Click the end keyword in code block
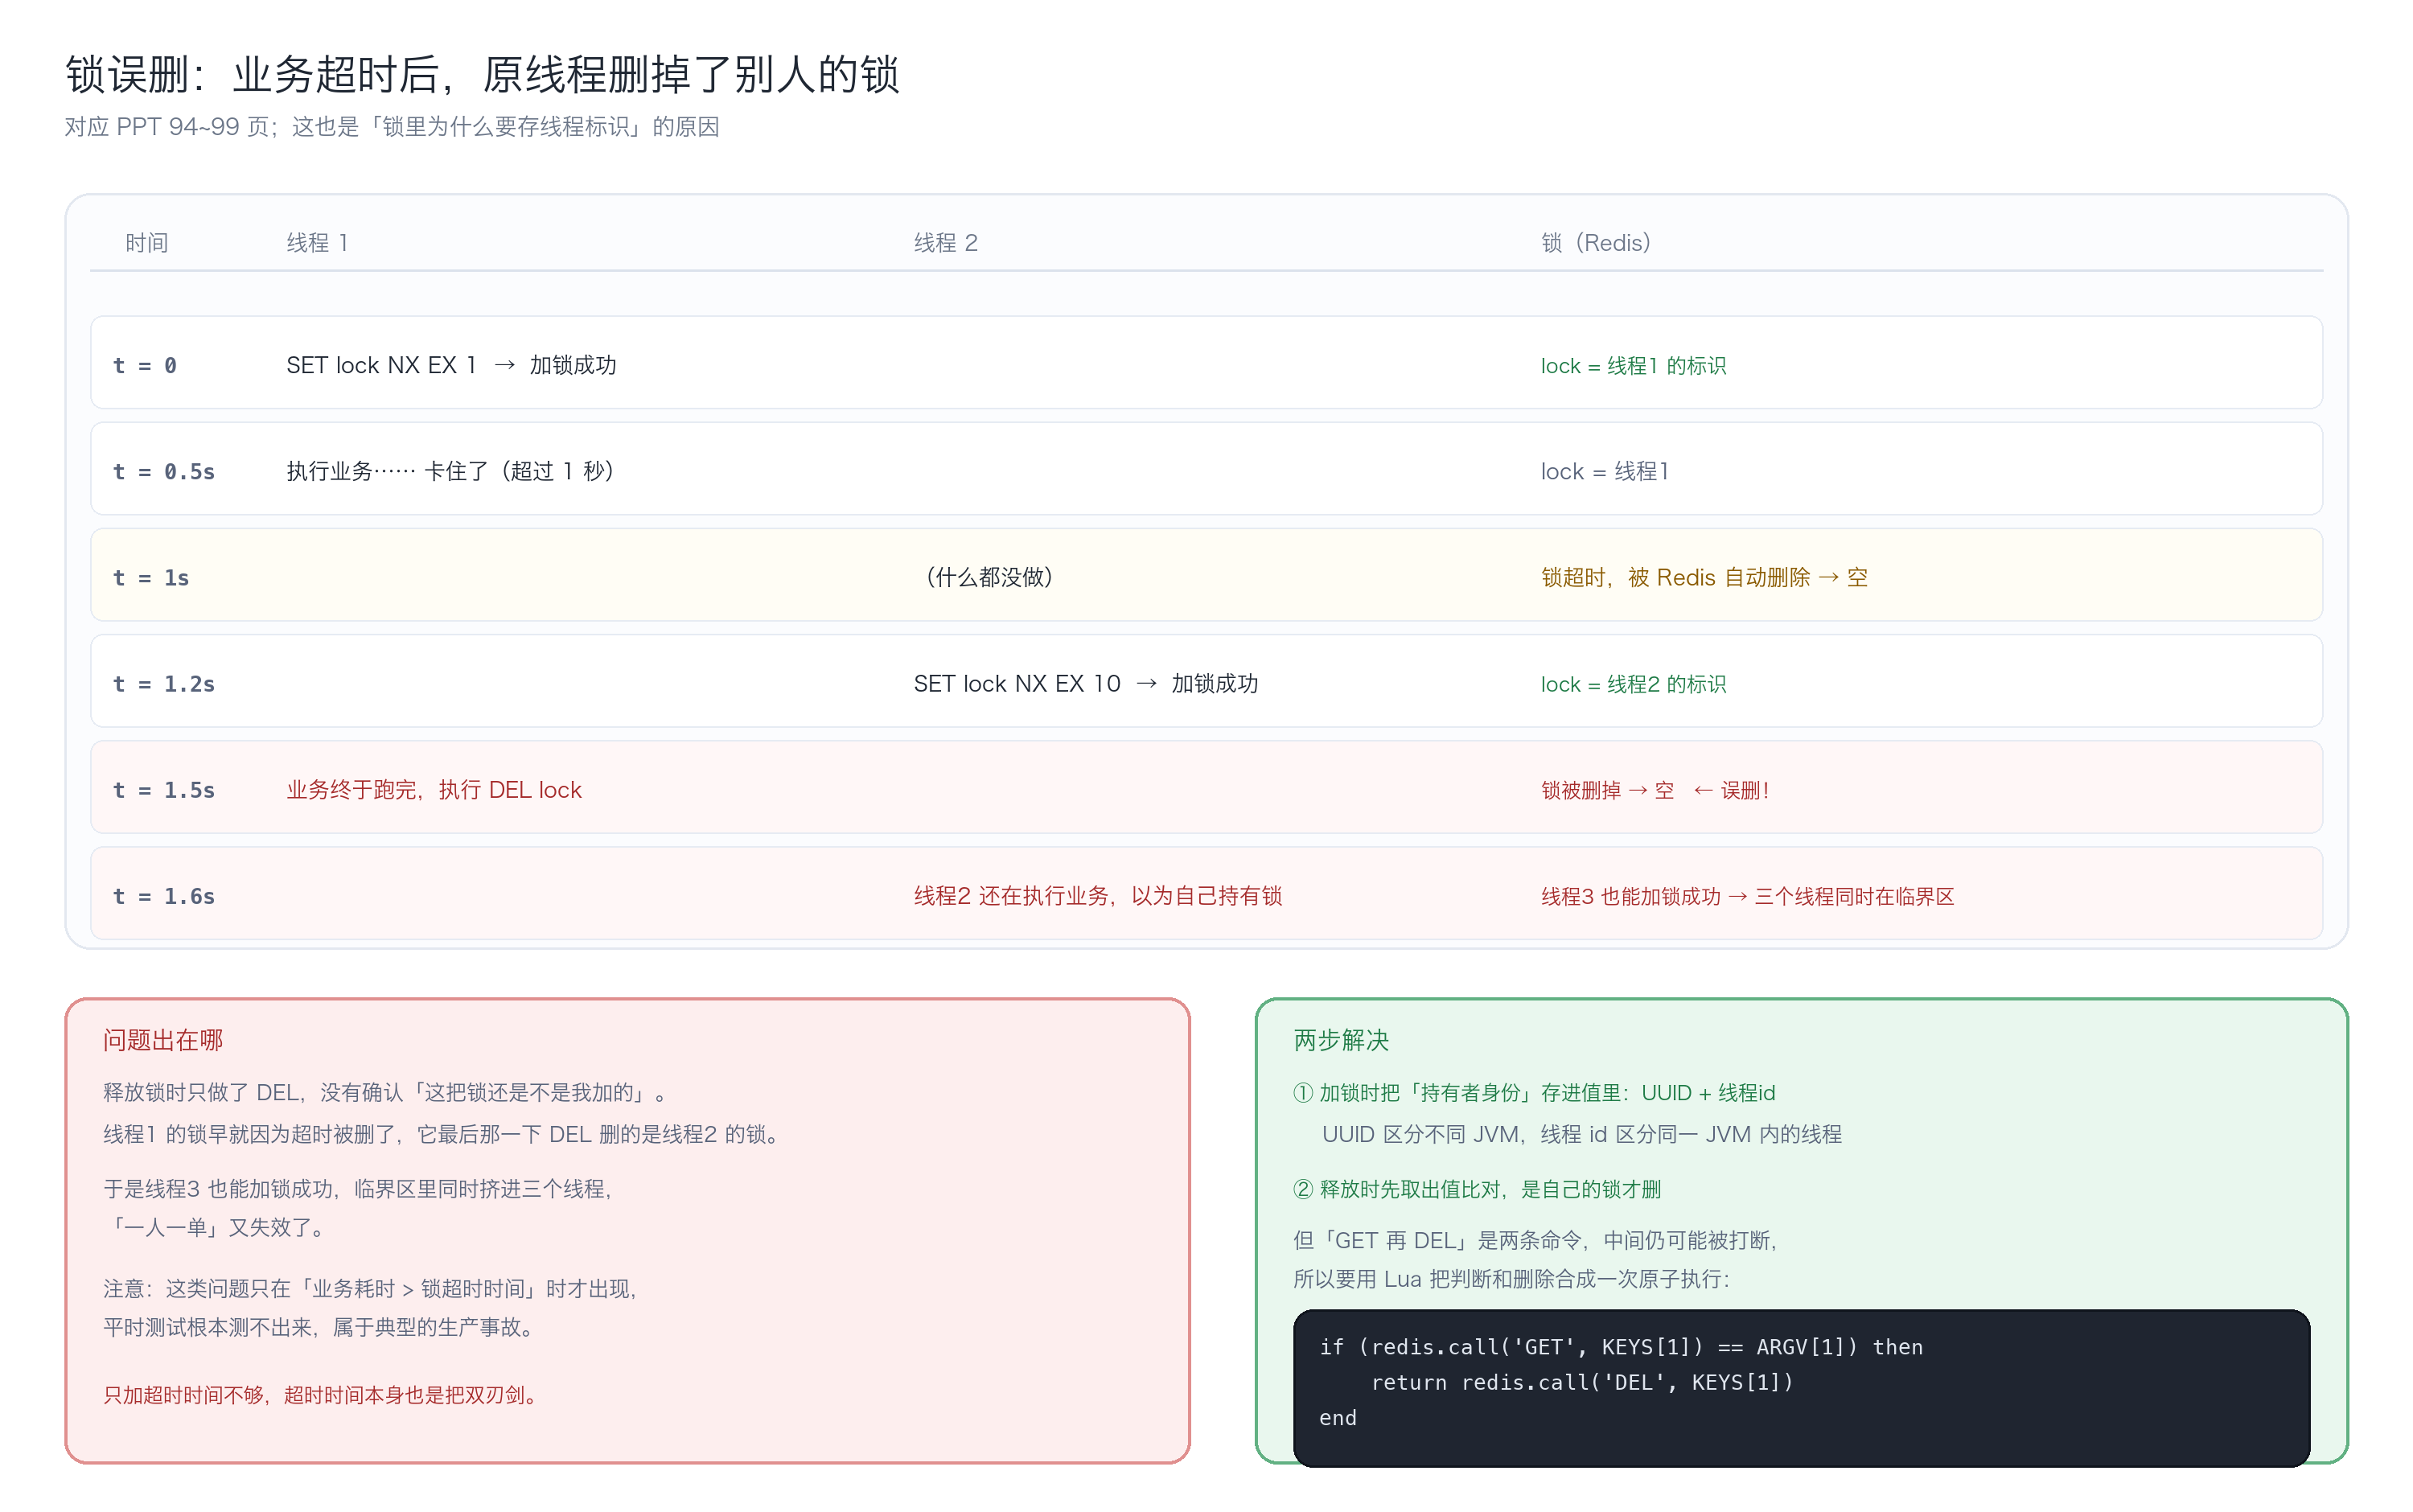This screenshot has width=2413, height=1512. click(1338, 1418)
